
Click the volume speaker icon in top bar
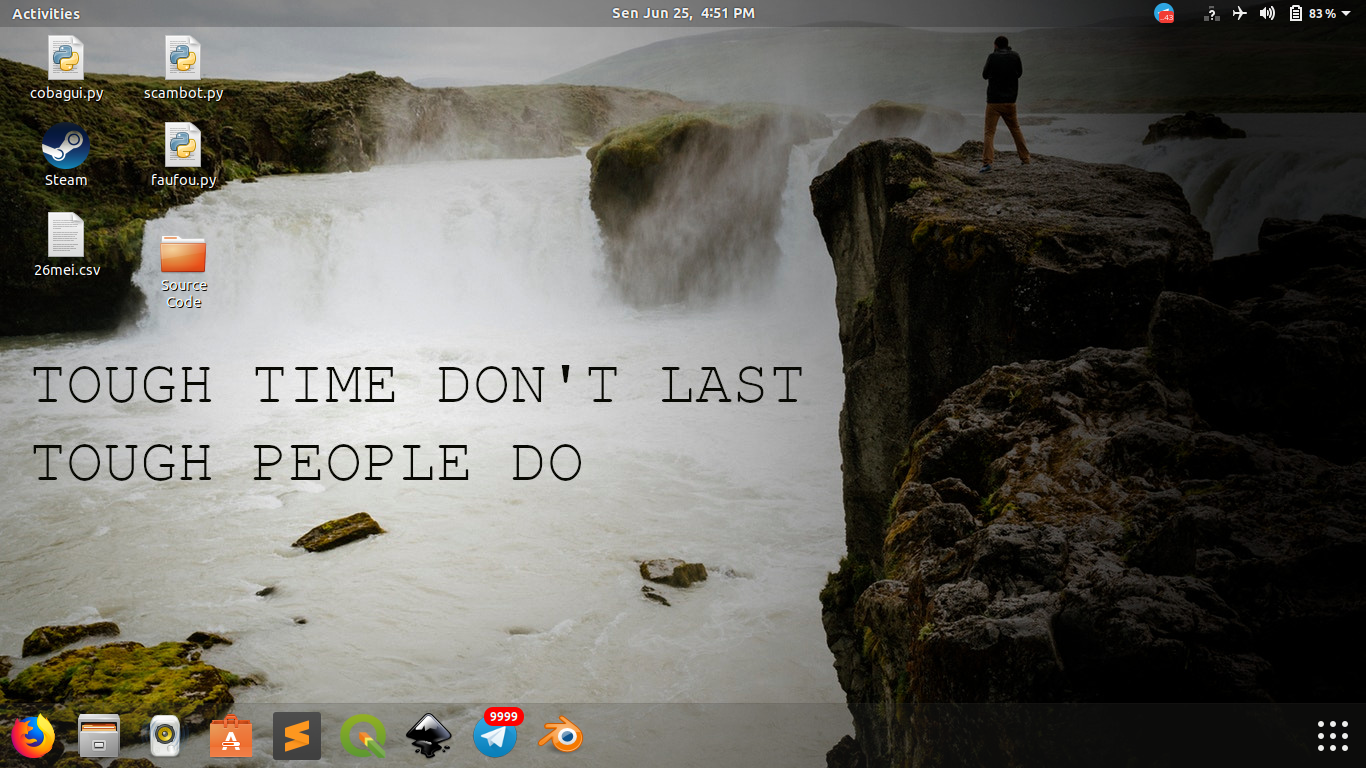coord(1267,13)
